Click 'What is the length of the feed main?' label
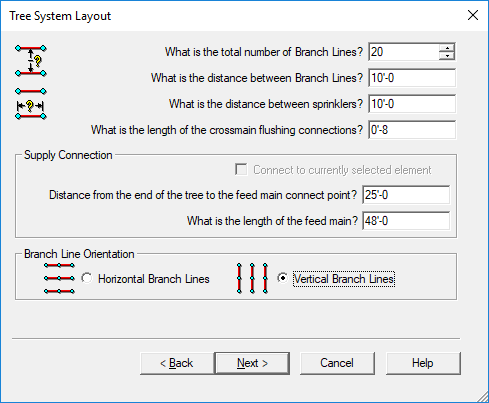This screenshot has width=489, height=403. (272, 221)
